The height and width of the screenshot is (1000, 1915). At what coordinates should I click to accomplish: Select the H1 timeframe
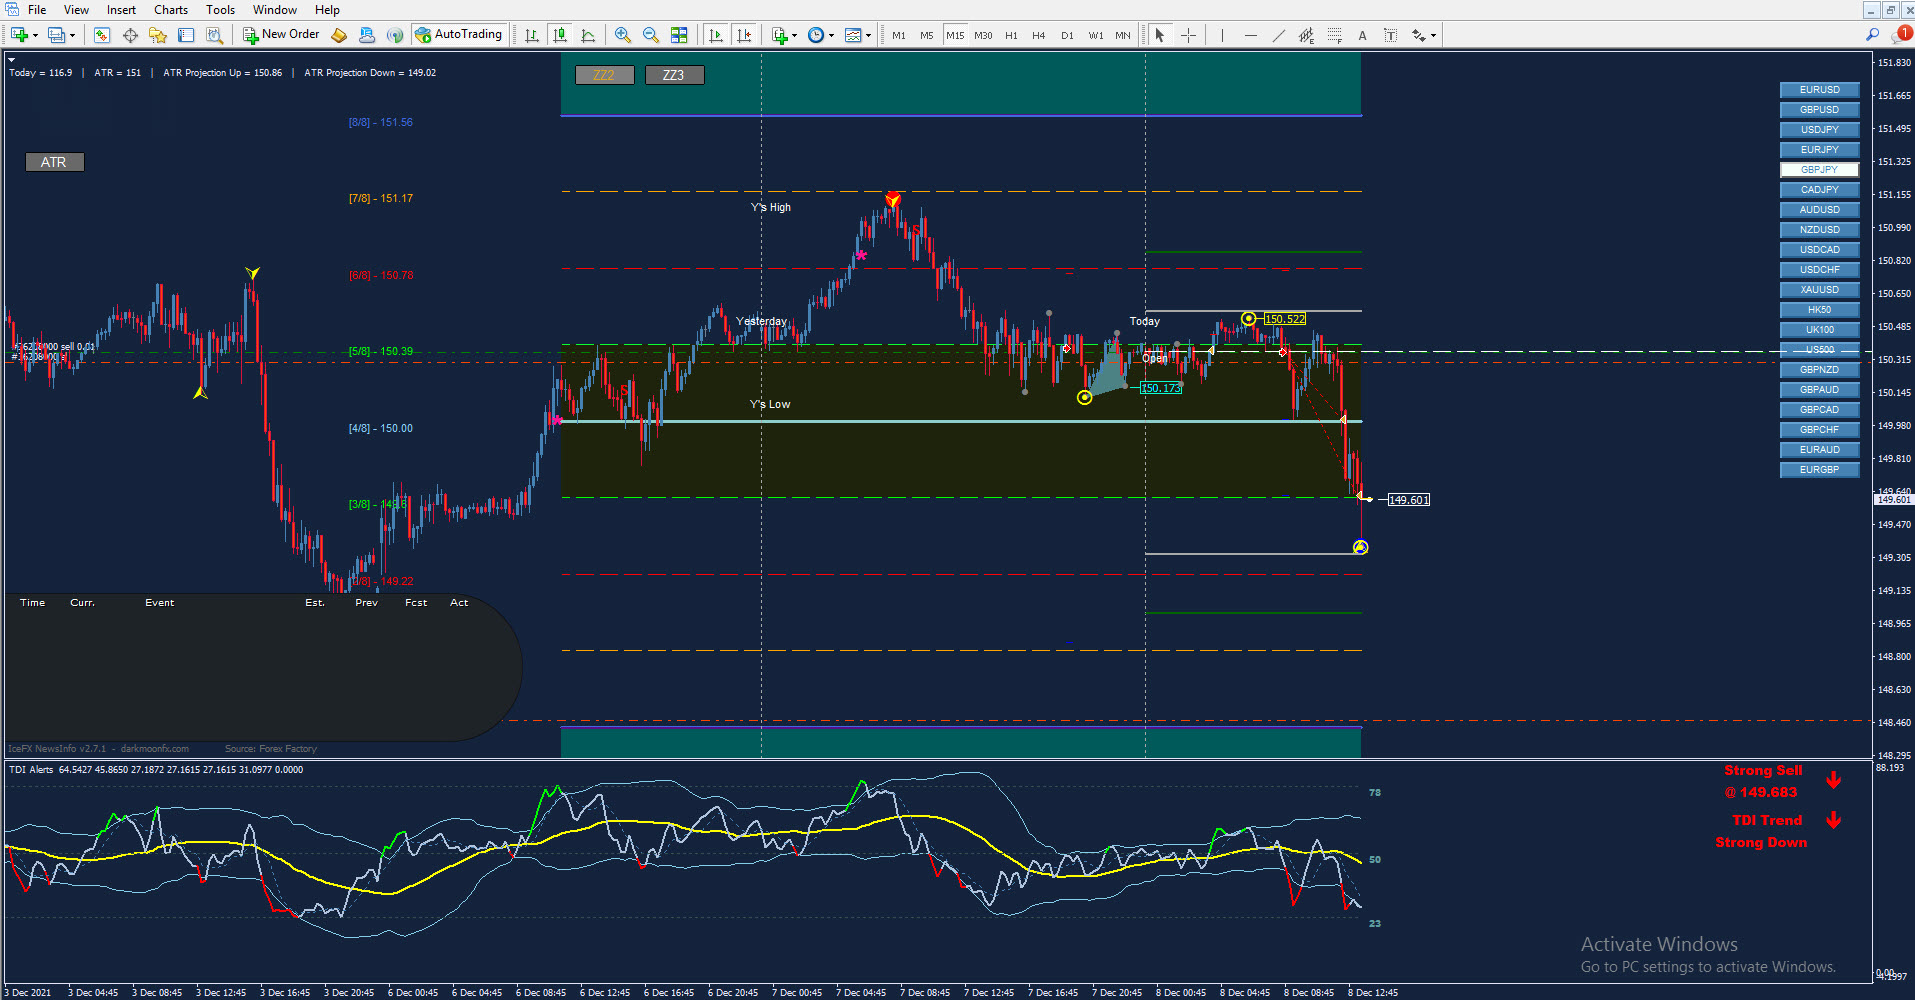pyautogui.click(x=1011, y=35)
